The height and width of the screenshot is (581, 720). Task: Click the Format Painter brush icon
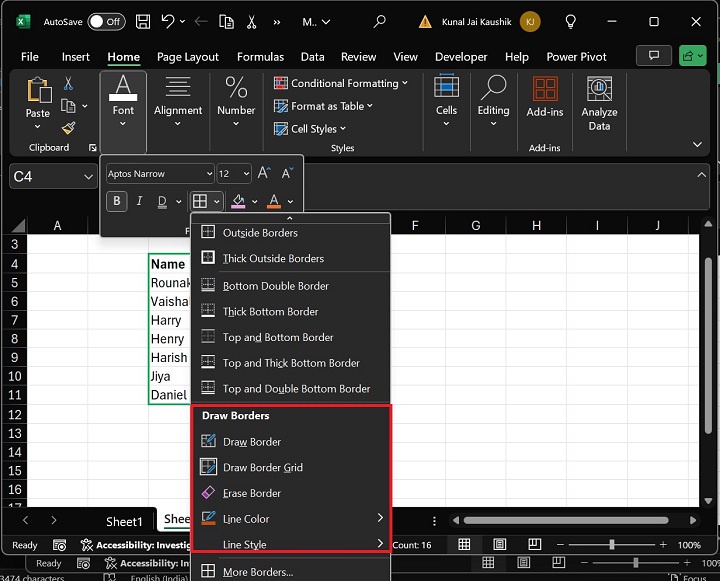pos(68,128)
